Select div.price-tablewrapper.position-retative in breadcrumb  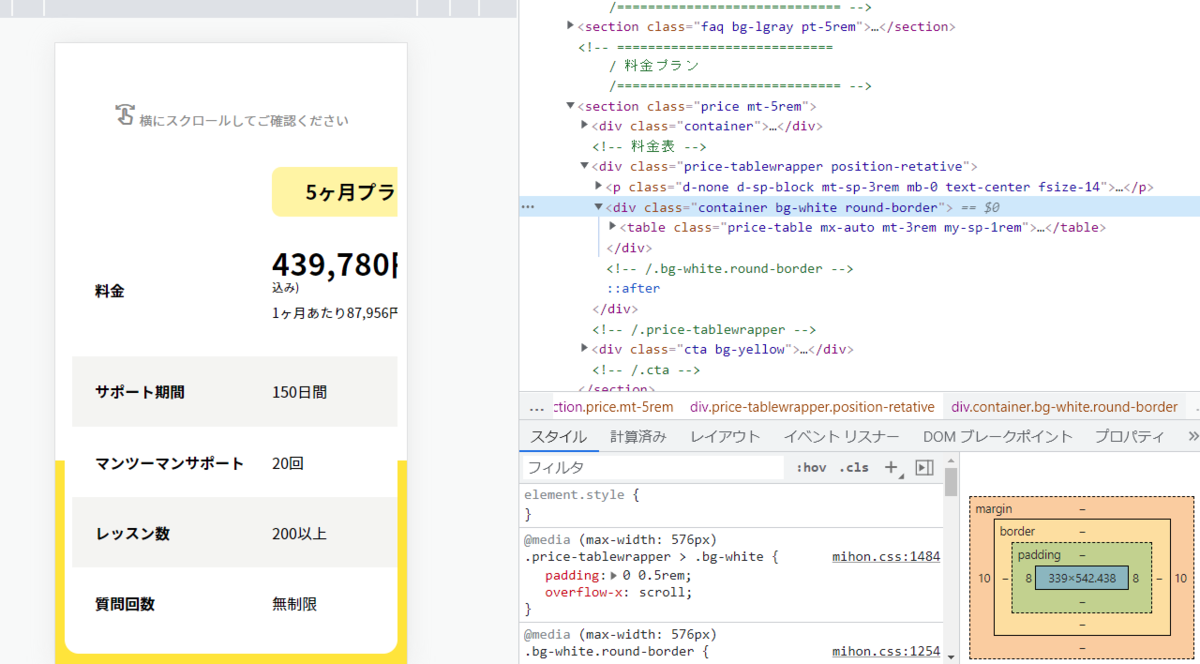coord(811,407)
